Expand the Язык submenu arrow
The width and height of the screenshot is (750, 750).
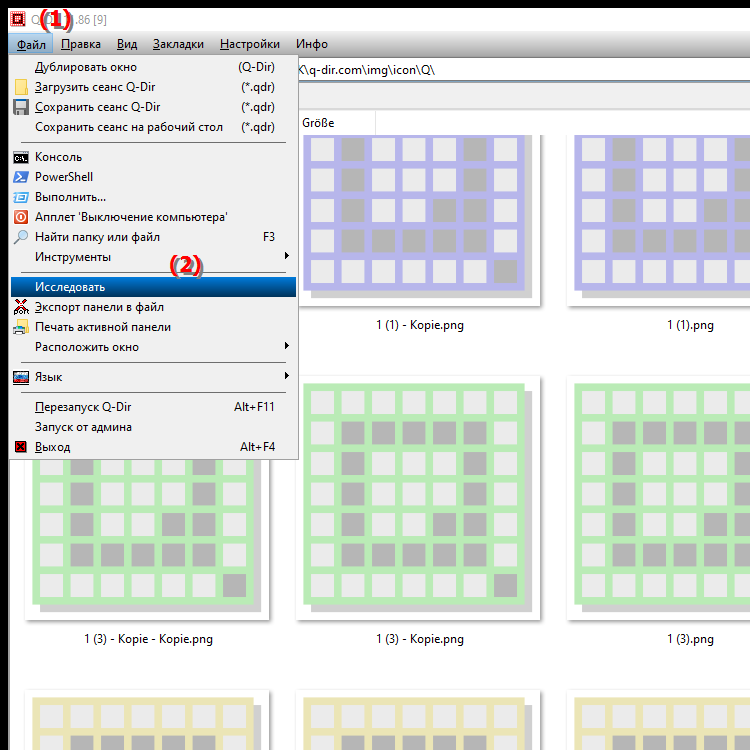[x=287, y=376]
